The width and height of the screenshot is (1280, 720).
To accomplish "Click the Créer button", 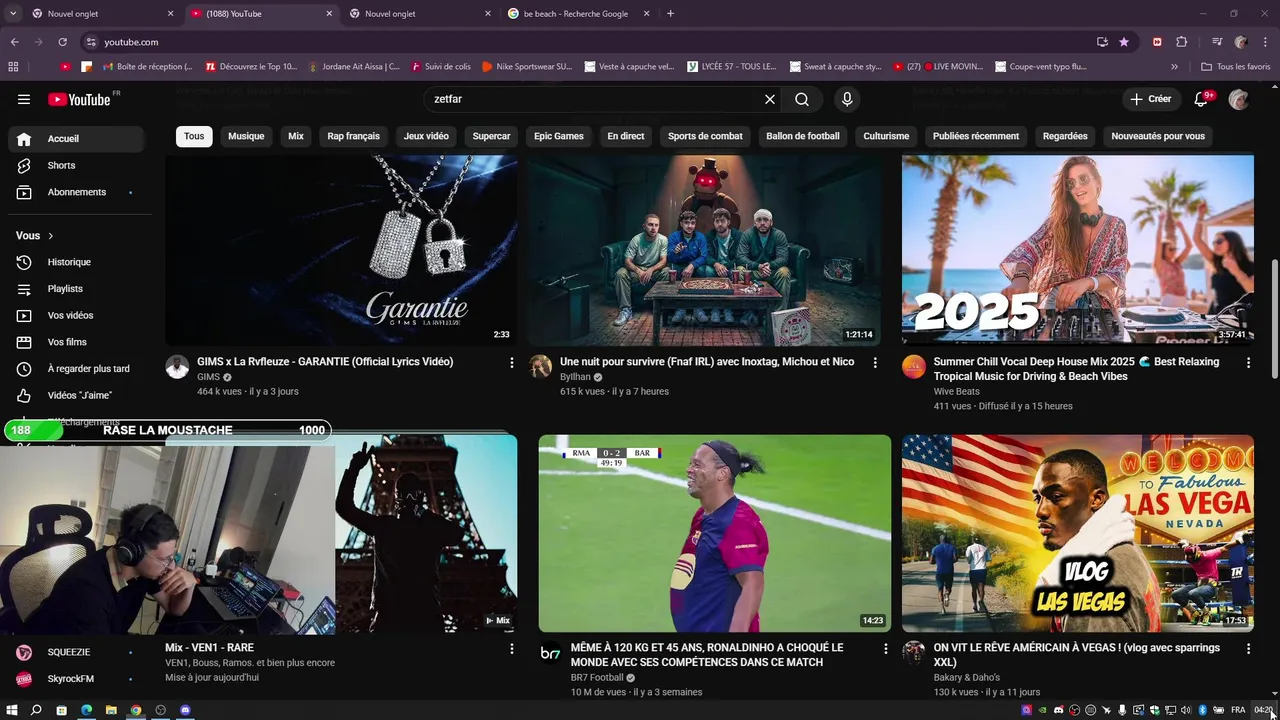I will click(x=1150, y=99).
